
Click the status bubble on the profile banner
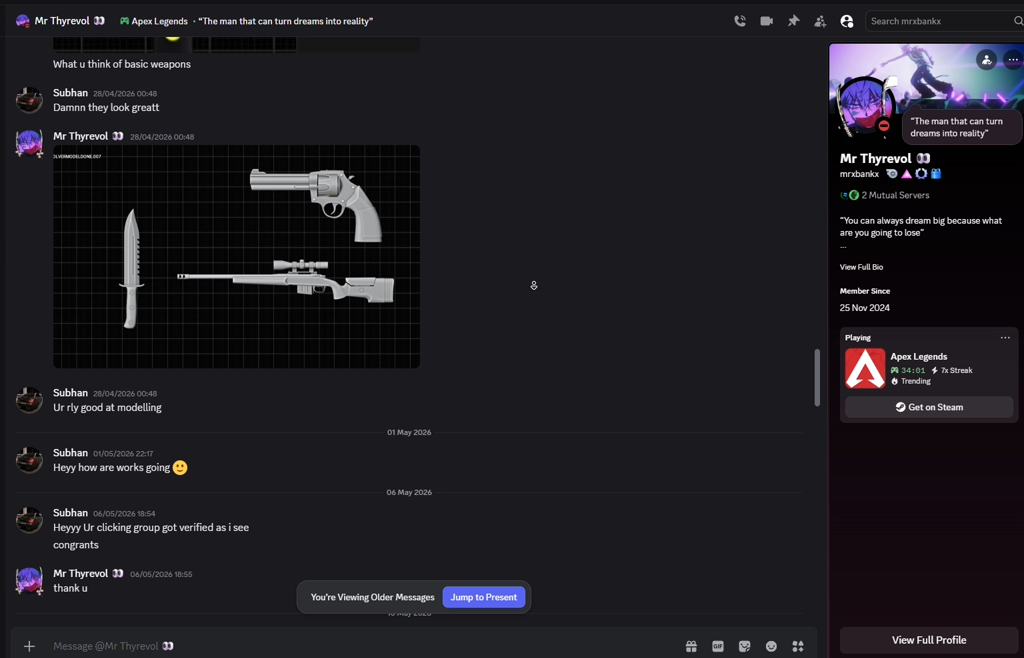coord(962,127)
